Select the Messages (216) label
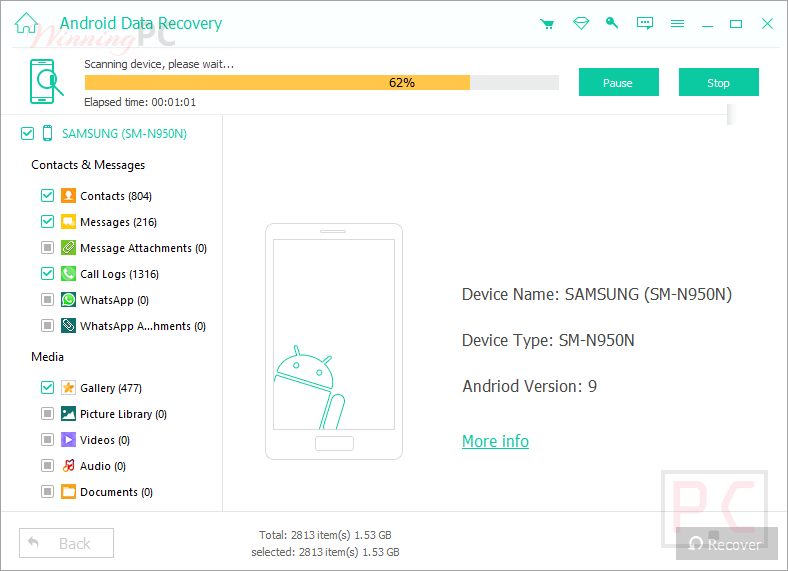788x571 pixels. [x=119, y=222]
